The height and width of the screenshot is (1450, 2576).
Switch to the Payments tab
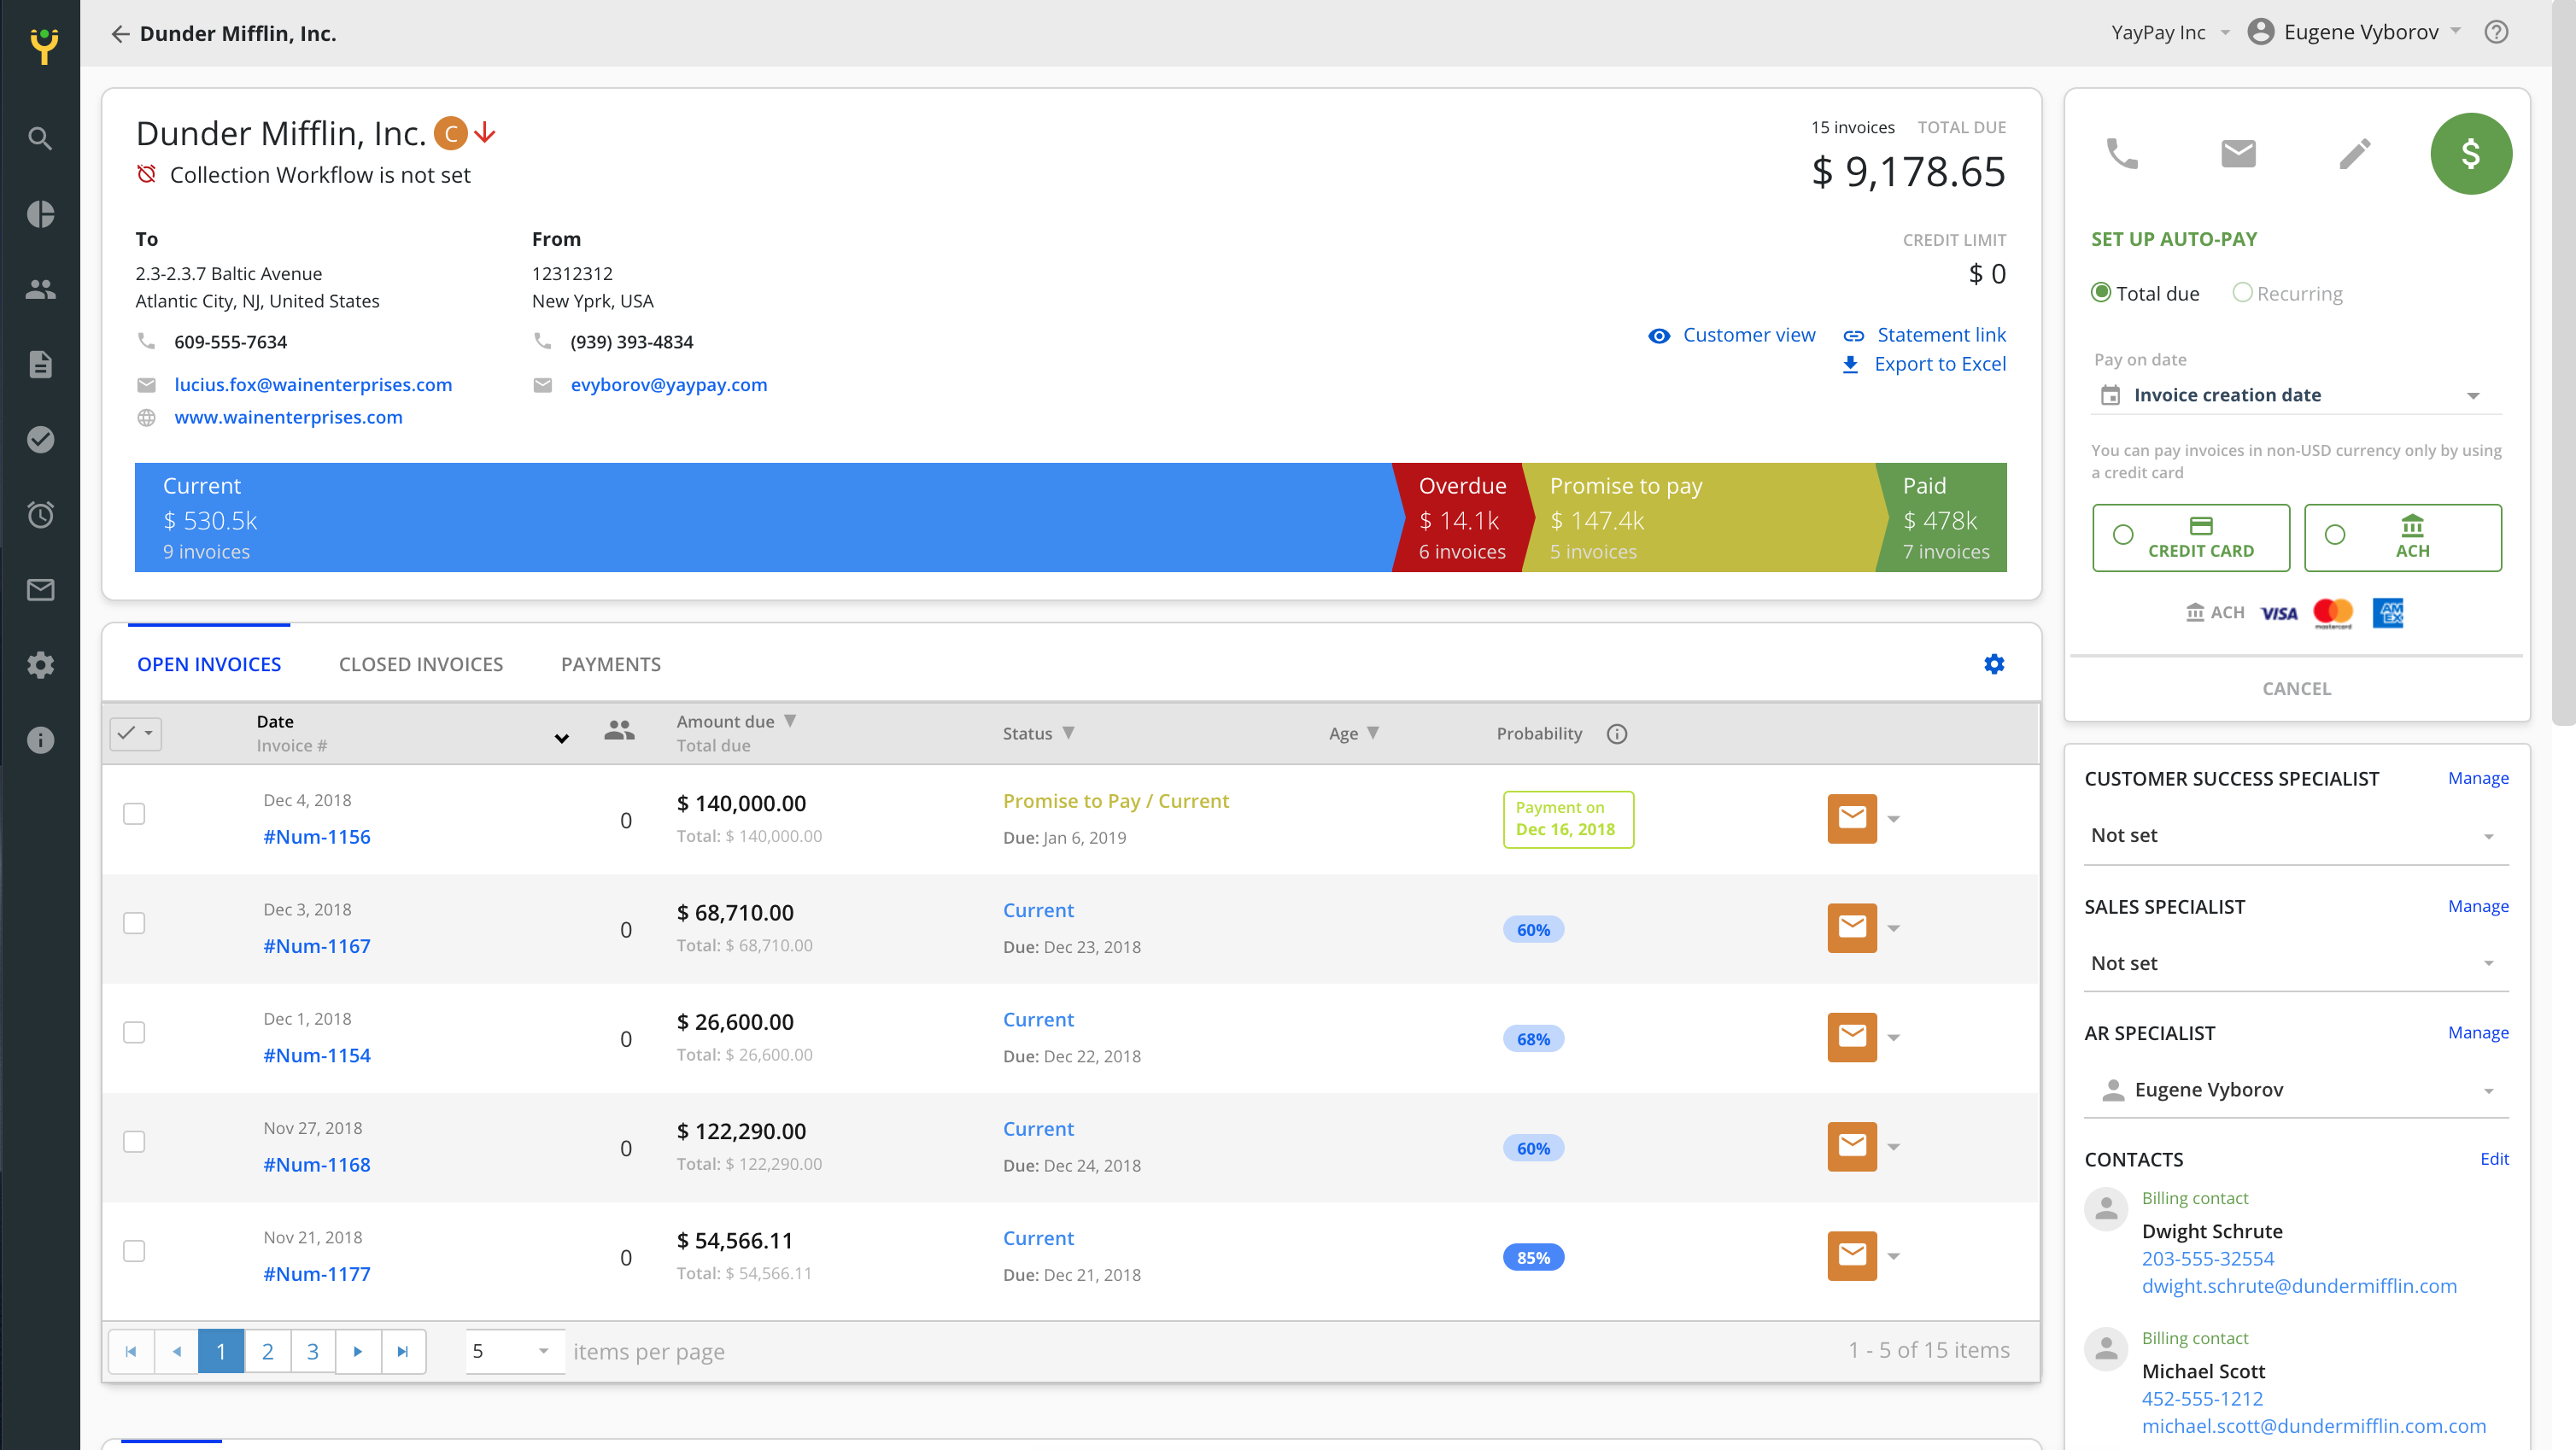point(610,664)
